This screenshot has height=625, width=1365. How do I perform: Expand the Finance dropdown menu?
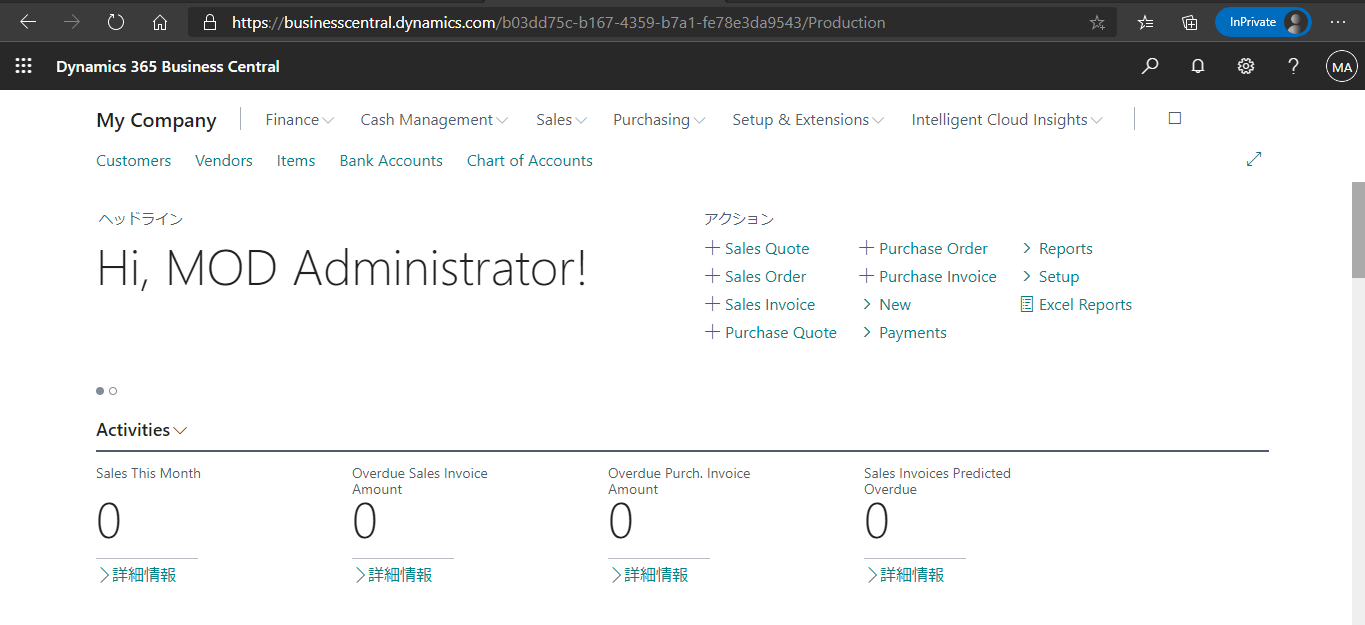click(299, 119)
